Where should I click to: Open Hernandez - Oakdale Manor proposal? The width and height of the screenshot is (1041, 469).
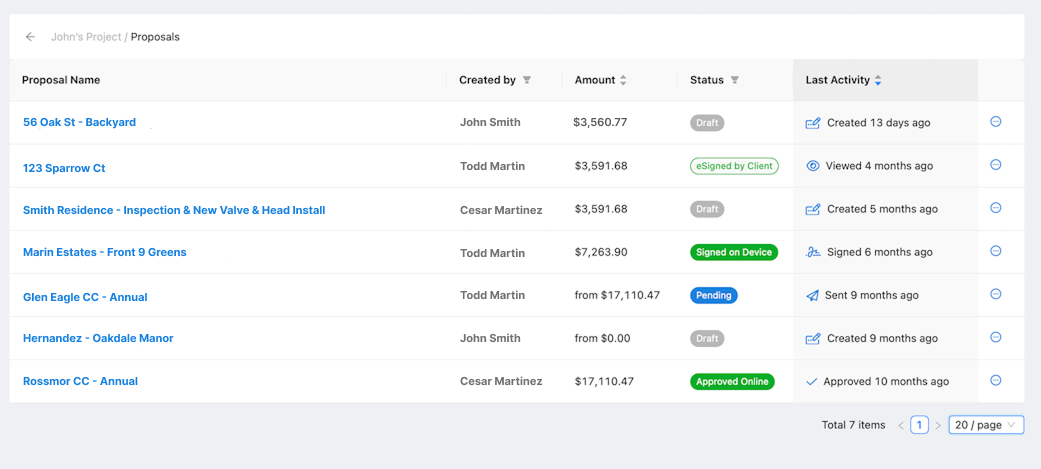98,338
